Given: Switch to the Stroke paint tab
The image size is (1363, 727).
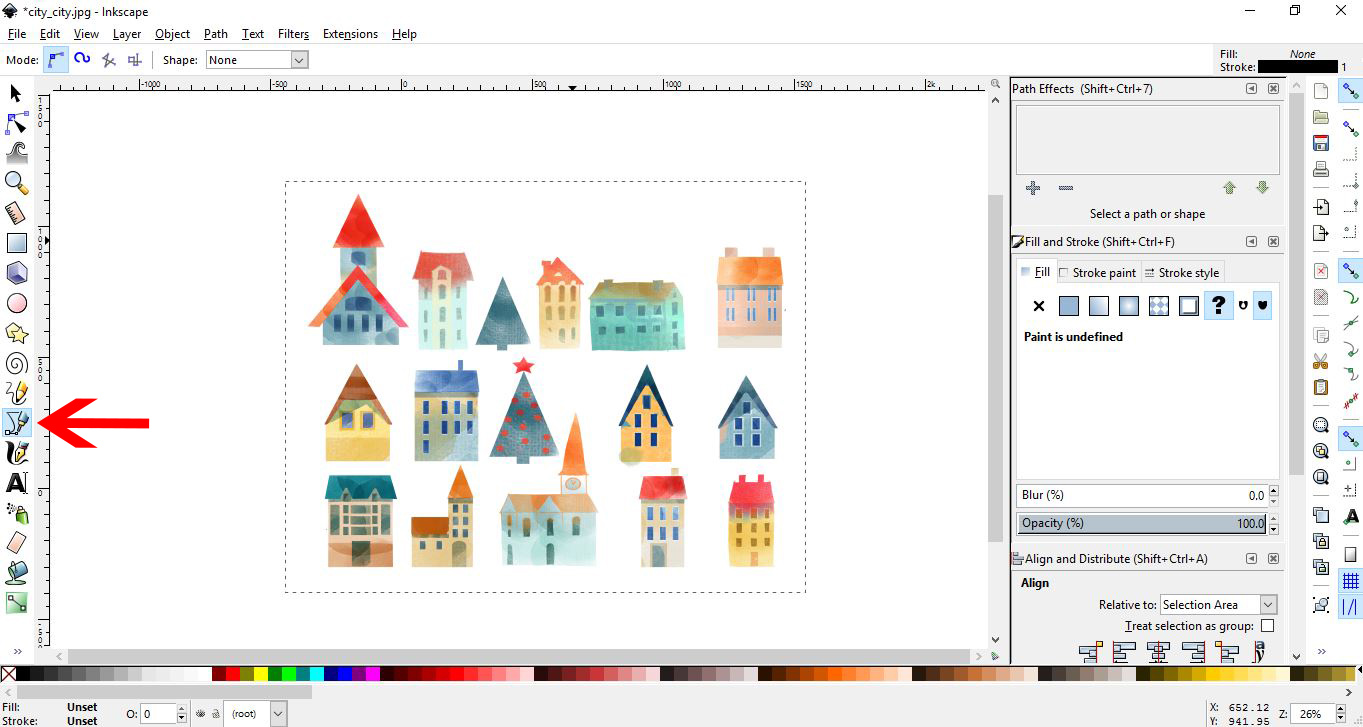Looking at the screenshot, I should click(1098, 272).
